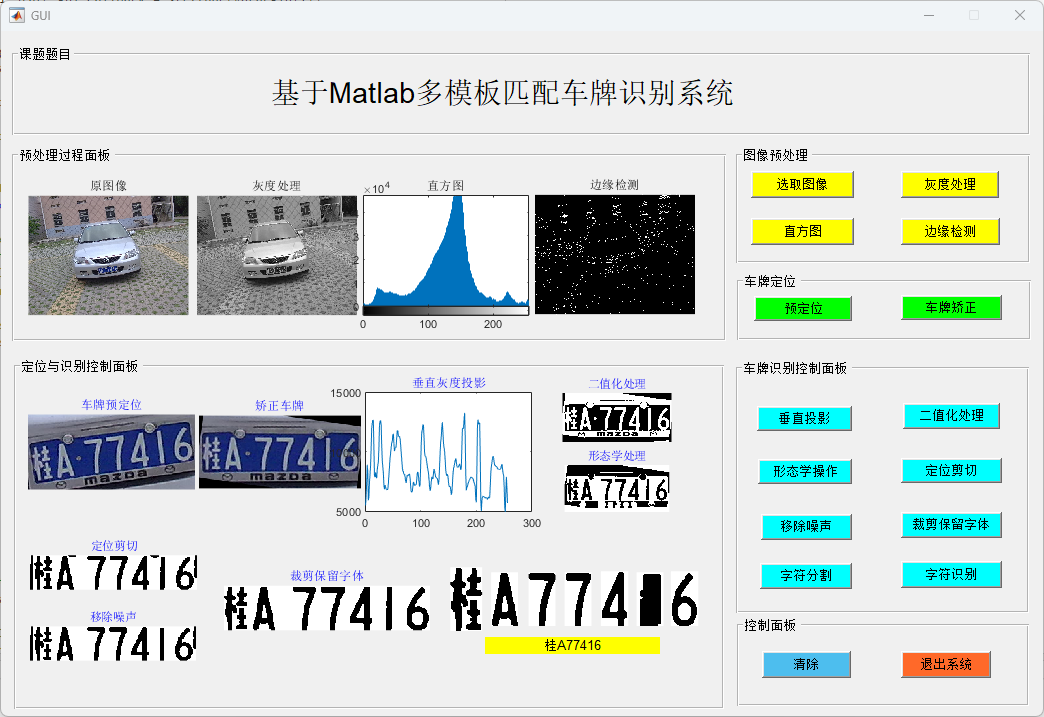This screenshot has height=717, width=1044.
Task: Select the 形态学处理 result image
Action: (617, 488)
